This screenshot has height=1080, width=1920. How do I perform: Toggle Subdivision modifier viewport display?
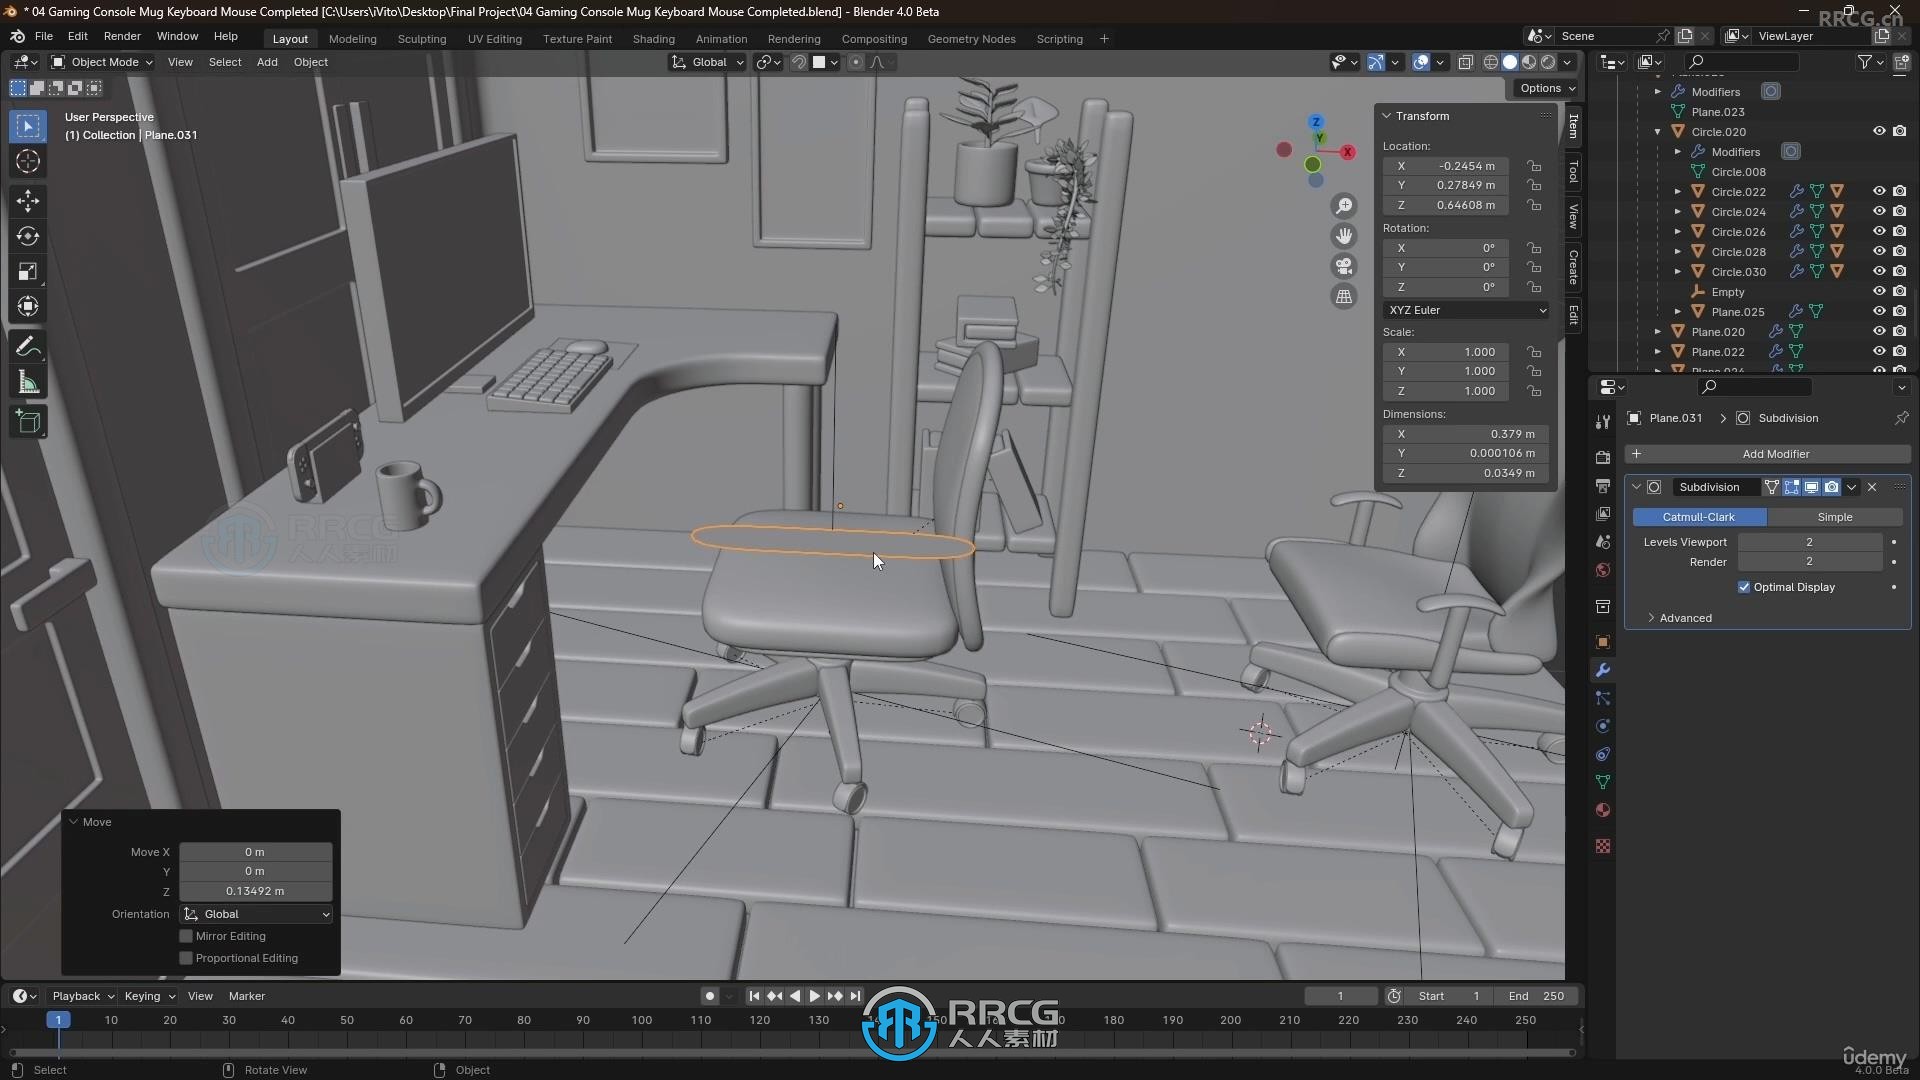pos(1811,487)
